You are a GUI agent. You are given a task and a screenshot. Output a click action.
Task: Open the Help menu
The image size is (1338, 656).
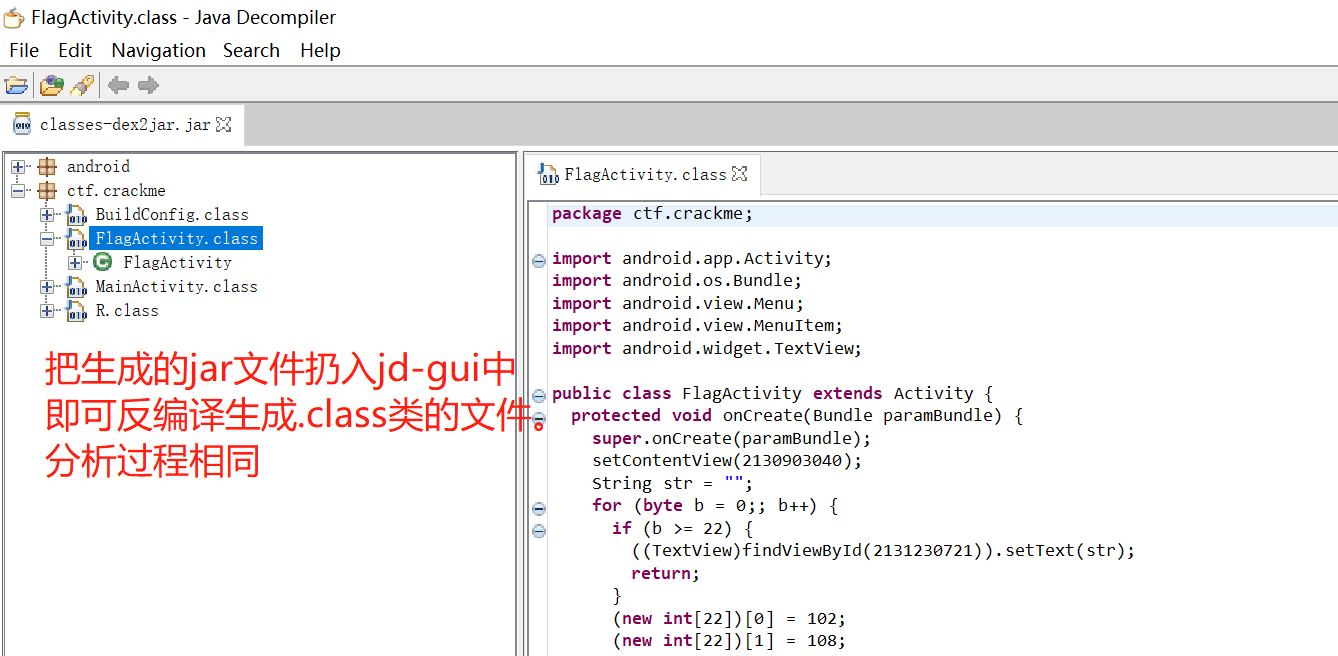(320, 50)
